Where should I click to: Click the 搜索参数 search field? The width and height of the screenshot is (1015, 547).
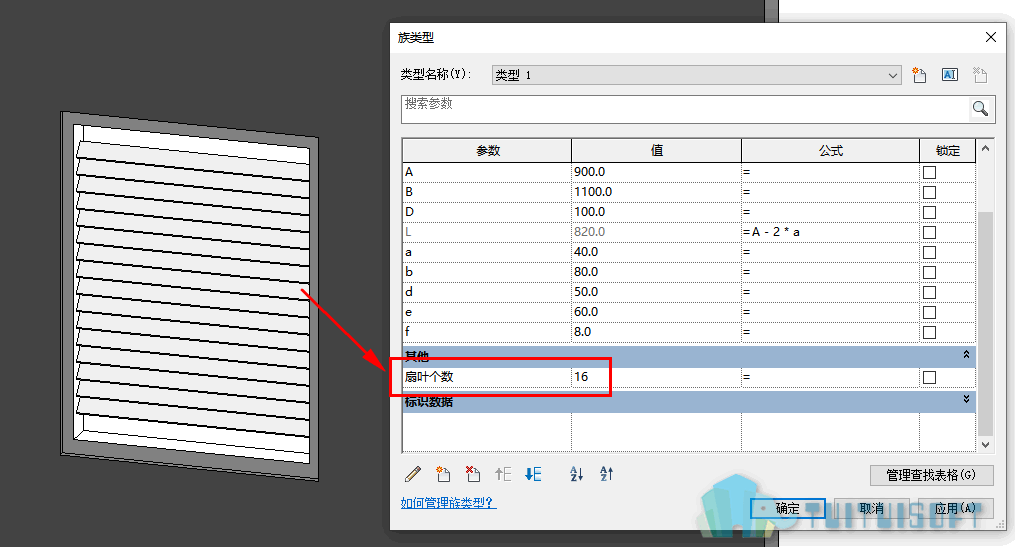pos(685,109)
